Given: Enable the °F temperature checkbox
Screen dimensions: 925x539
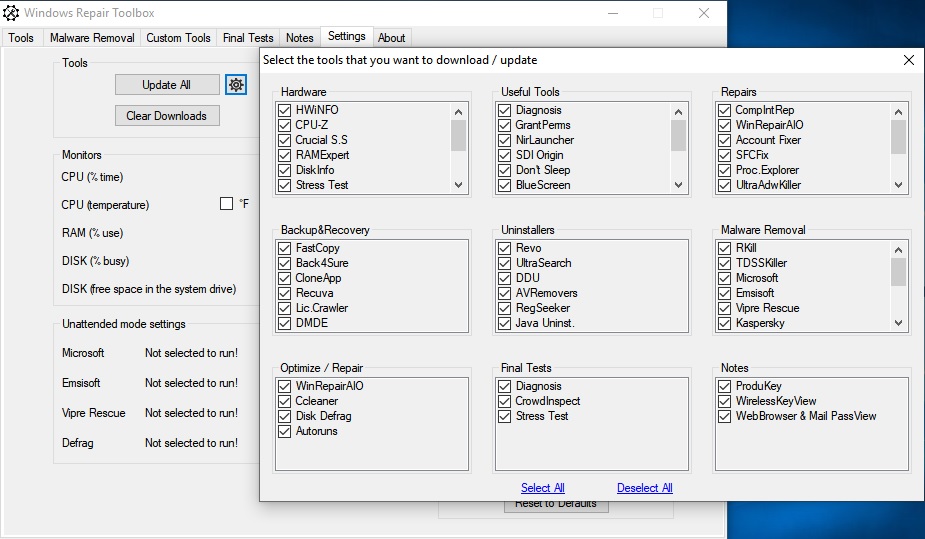Looking at the screenshot, I should pyautogui.click(x=227, y=203).
